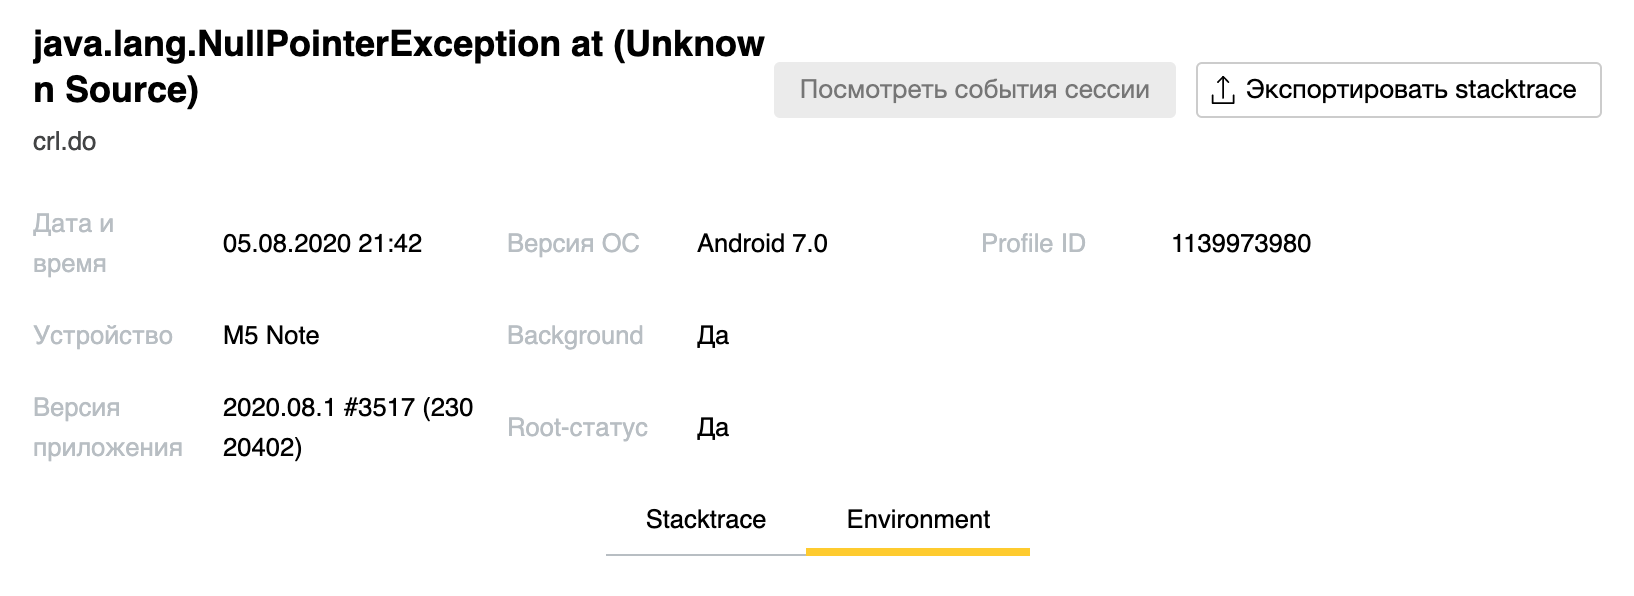
Task: Click the export upload arrow icon
Action: [x=1222, y=91]
